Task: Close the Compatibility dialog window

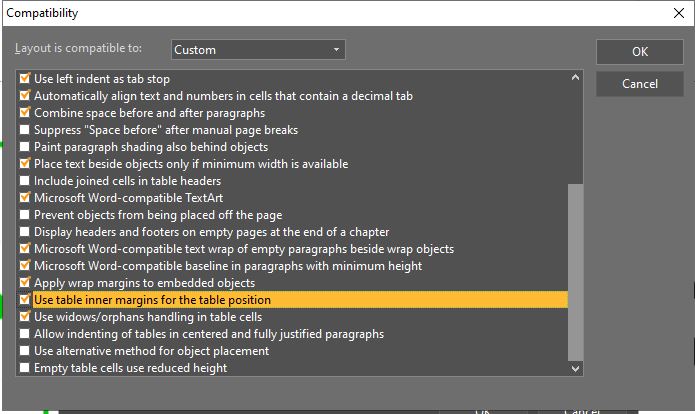Action: pyautogui.click(x=678, y=14)
